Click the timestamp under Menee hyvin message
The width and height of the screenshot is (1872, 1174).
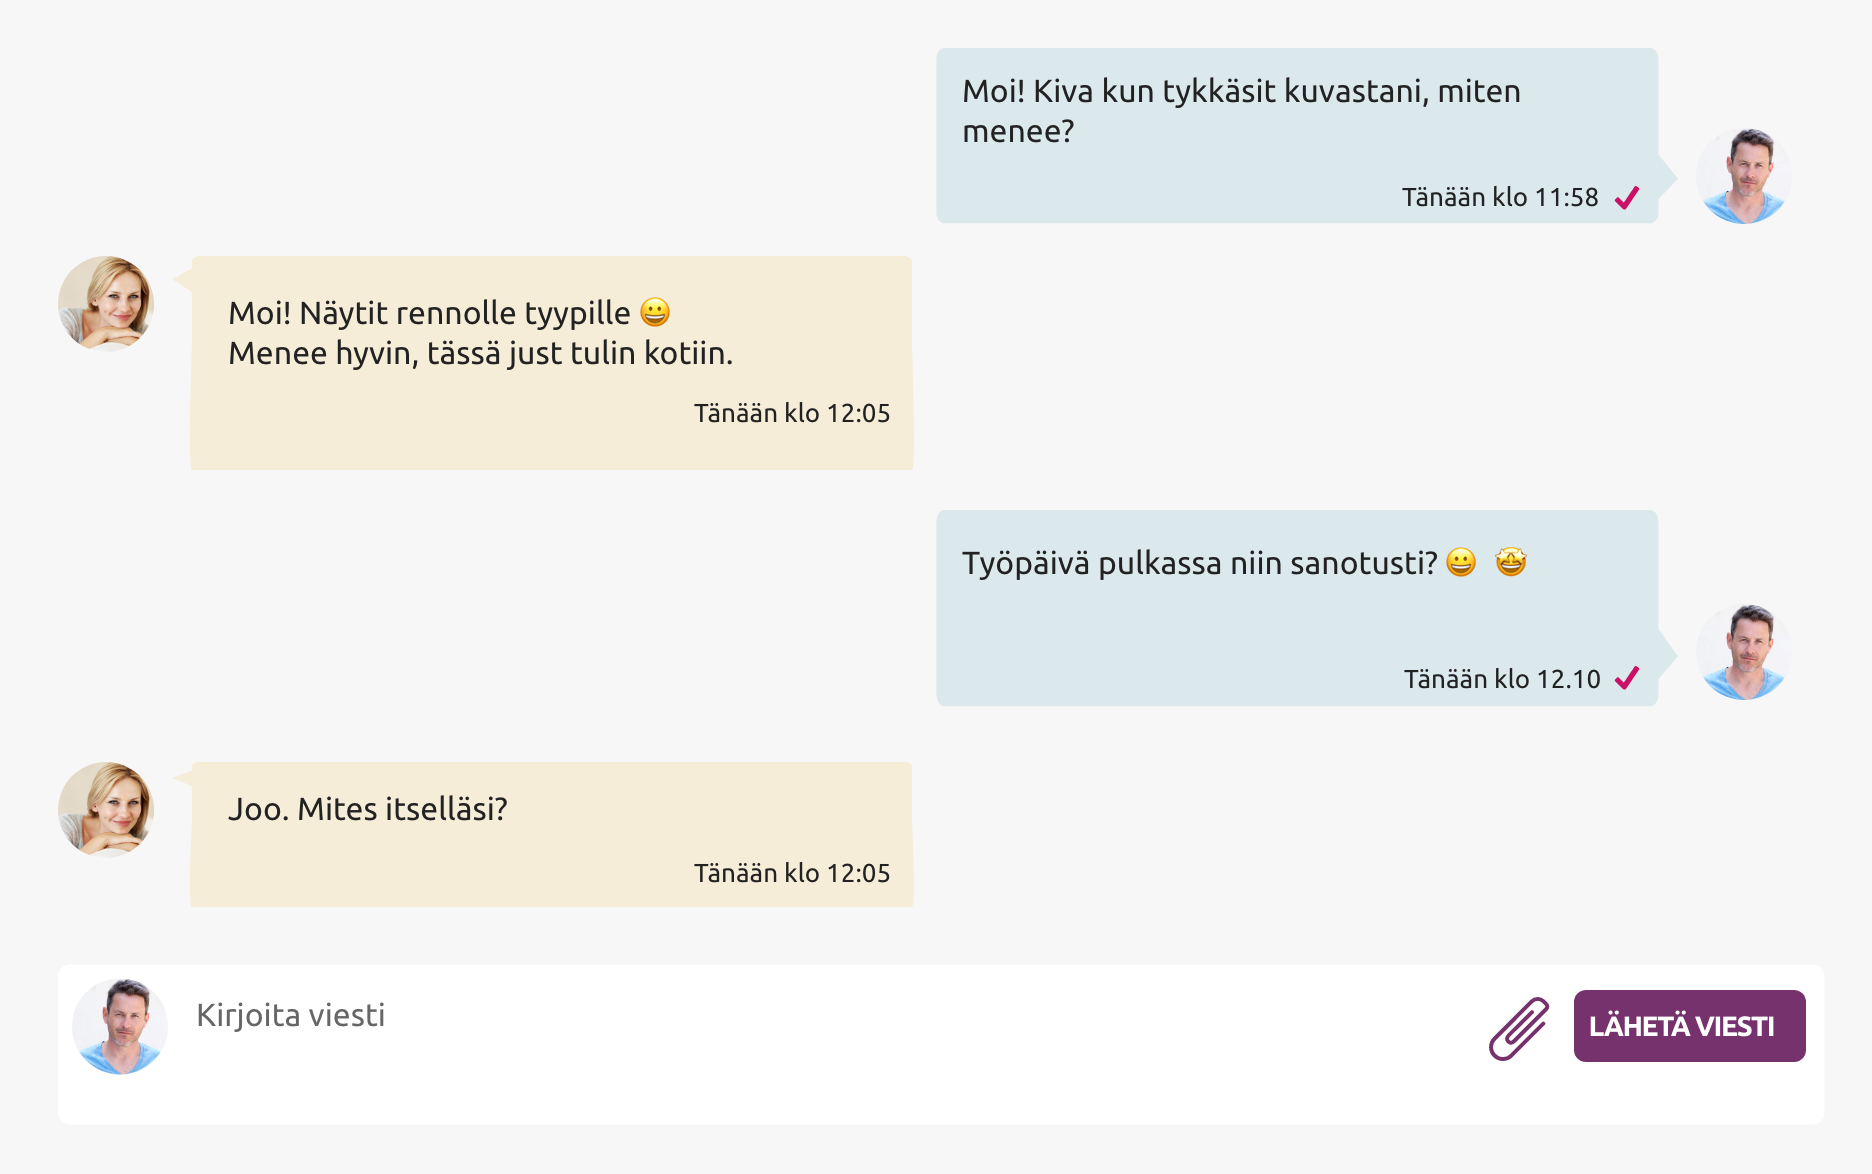coord(792,410)
